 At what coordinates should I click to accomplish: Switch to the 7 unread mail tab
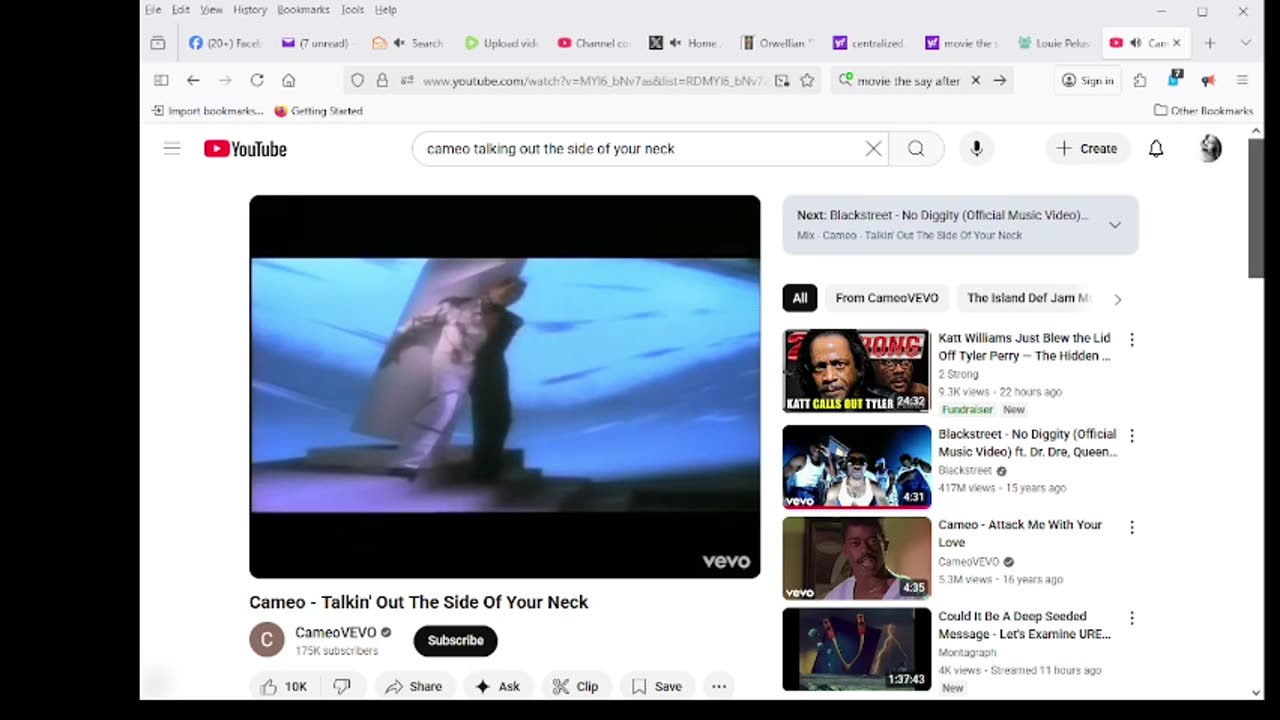coord(316,43)
